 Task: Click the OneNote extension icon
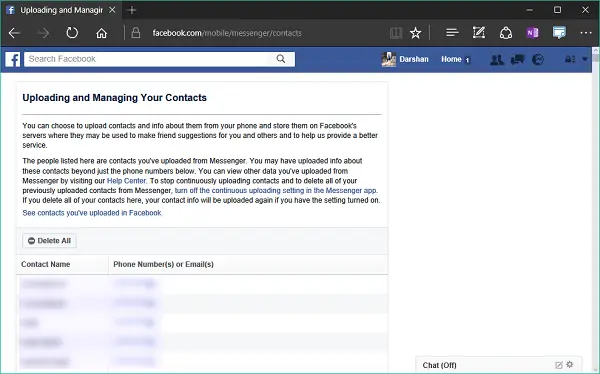click(532, 33)
